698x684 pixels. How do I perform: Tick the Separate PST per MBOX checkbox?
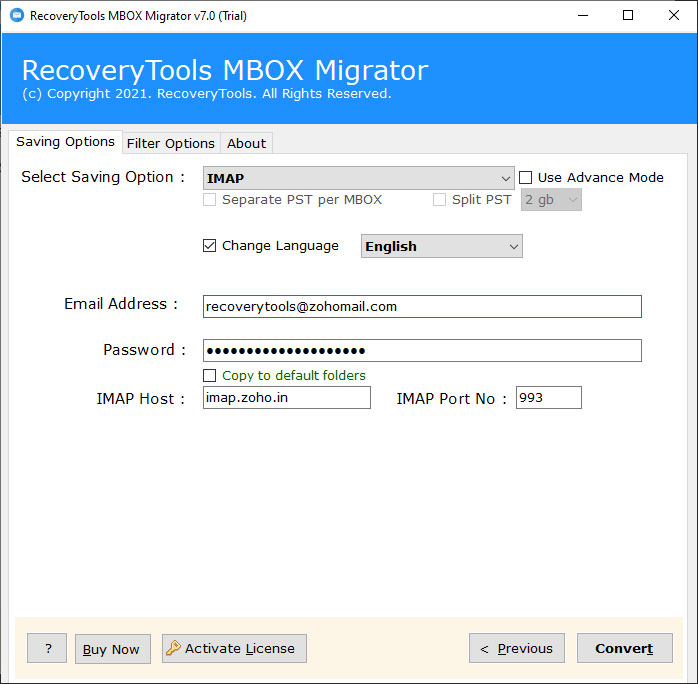point(210,199)
